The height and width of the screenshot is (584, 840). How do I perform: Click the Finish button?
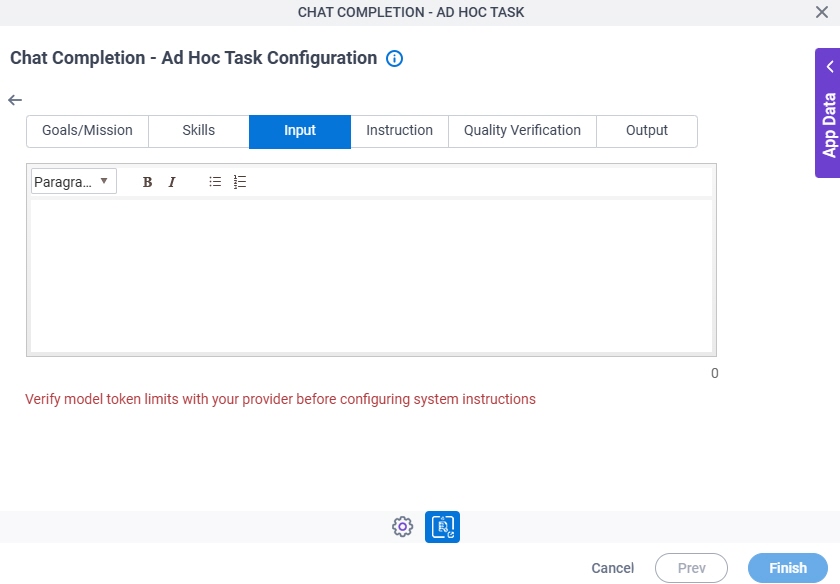(788, 568)
